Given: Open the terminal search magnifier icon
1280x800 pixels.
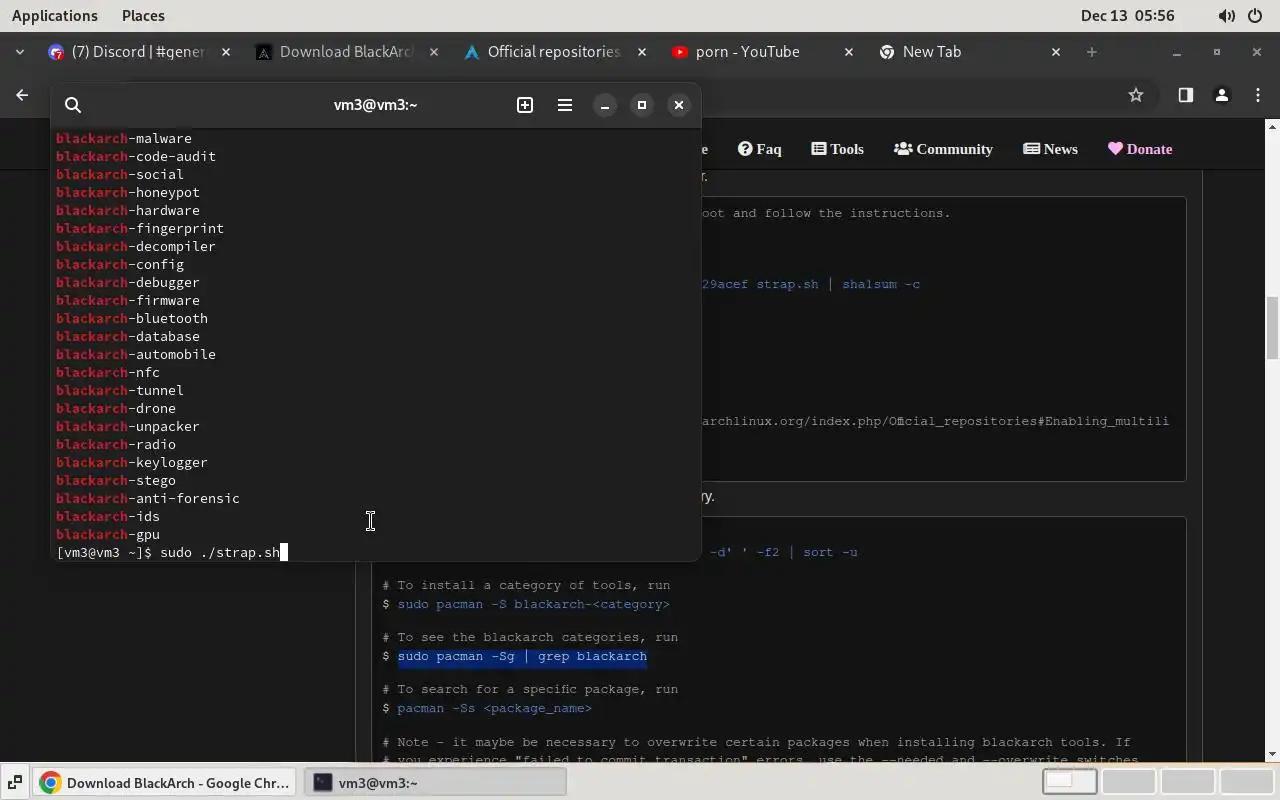Looking at the screenshot, I should [73, 105].
